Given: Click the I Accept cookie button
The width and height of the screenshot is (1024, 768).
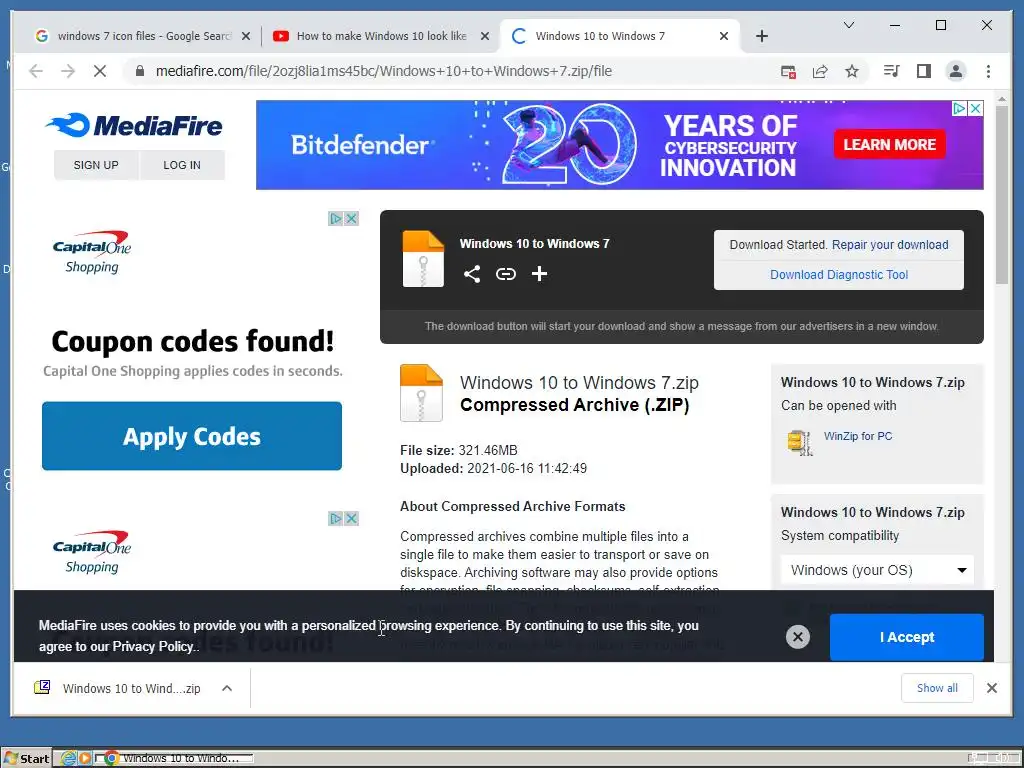Looking at the screenshot, I should (906, 637).
